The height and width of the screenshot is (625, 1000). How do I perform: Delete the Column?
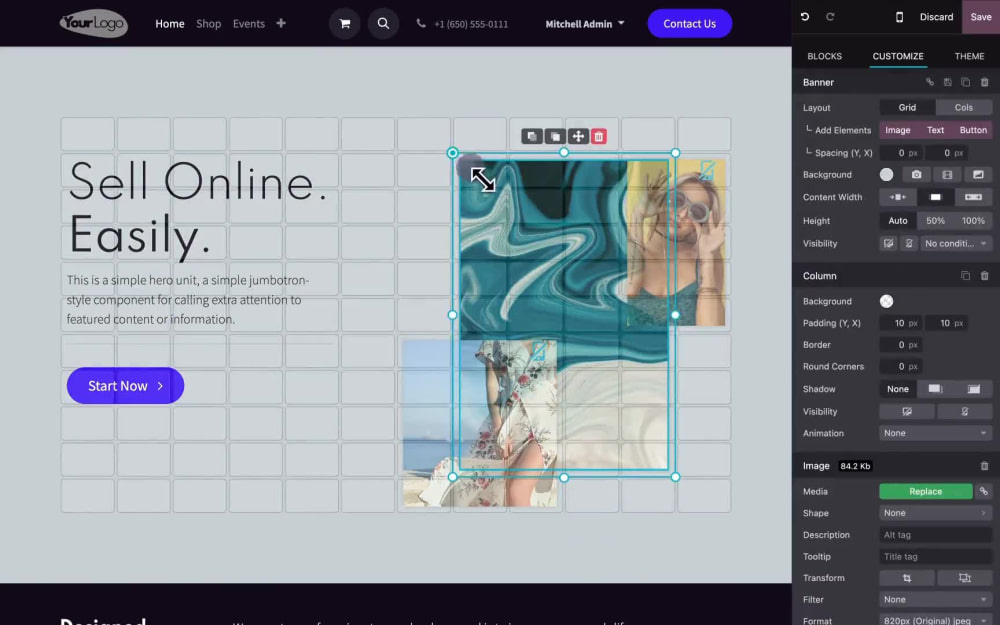point(985,276)
